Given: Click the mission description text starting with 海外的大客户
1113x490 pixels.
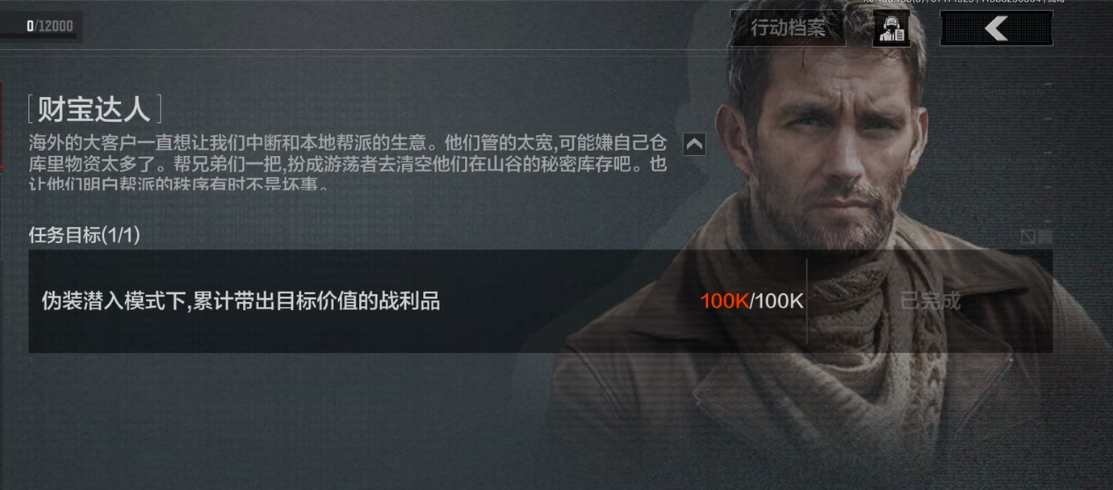Looking at the screenshot, I should coord(348,161).
